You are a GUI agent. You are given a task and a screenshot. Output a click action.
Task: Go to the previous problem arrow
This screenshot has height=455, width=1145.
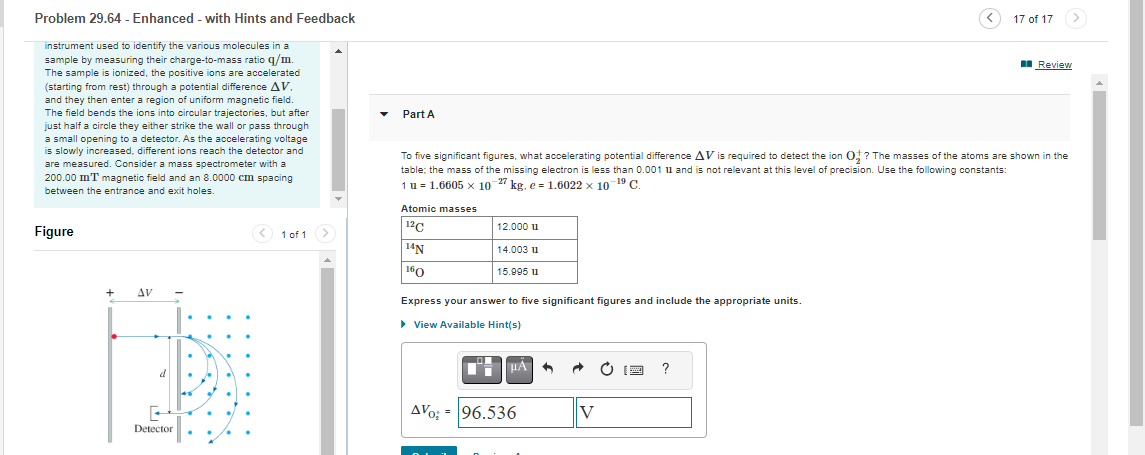[989, 18]
